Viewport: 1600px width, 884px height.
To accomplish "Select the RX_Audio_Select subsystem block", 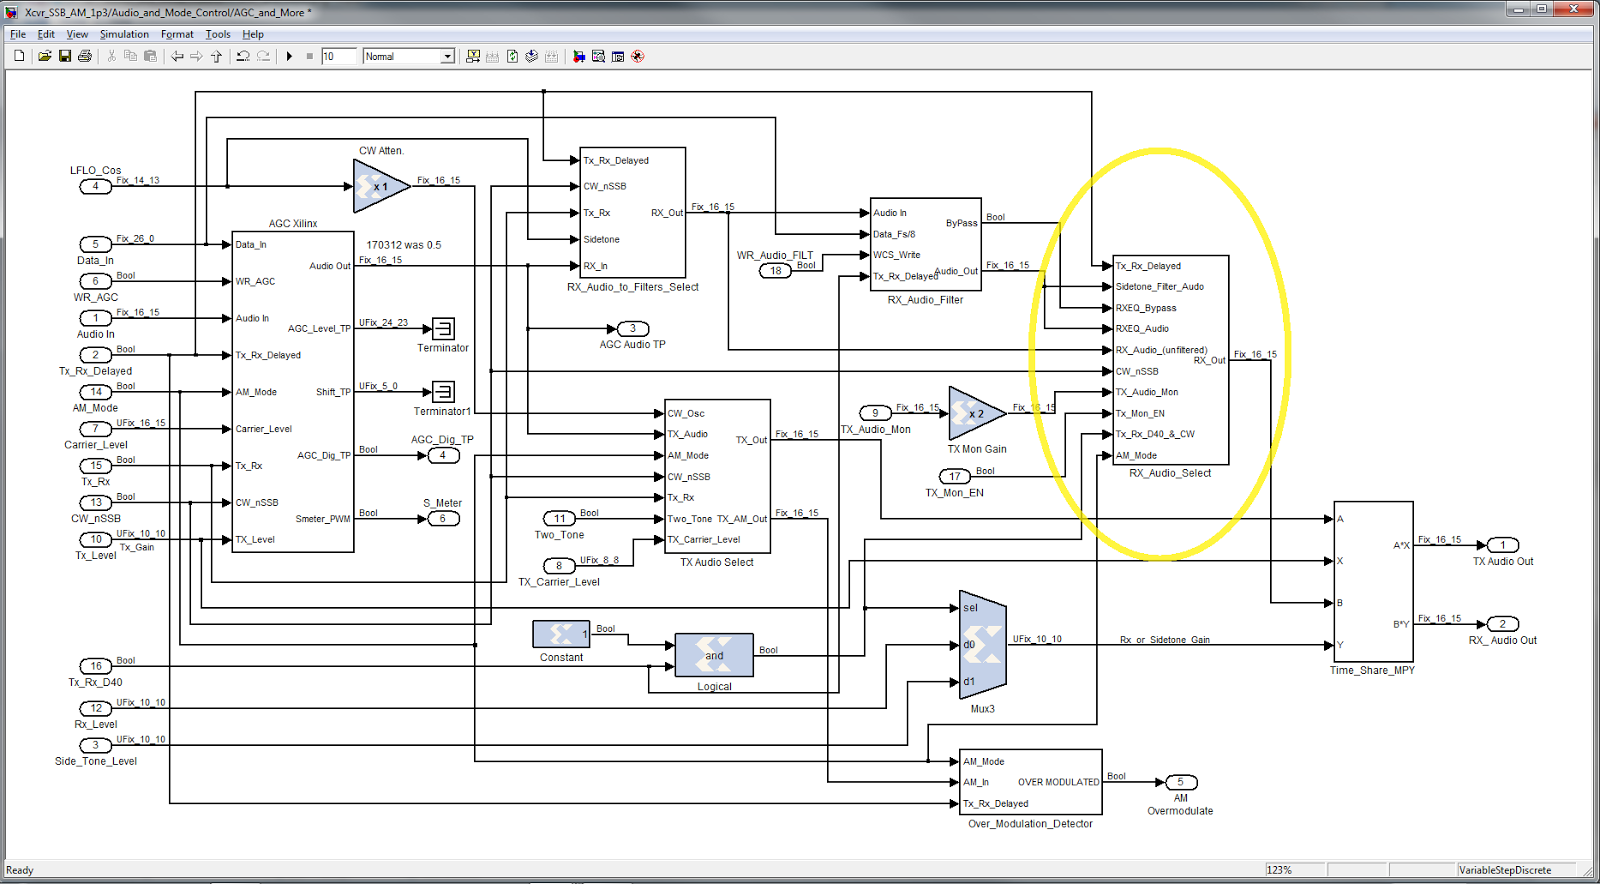I will click(x=1170, y=360).
